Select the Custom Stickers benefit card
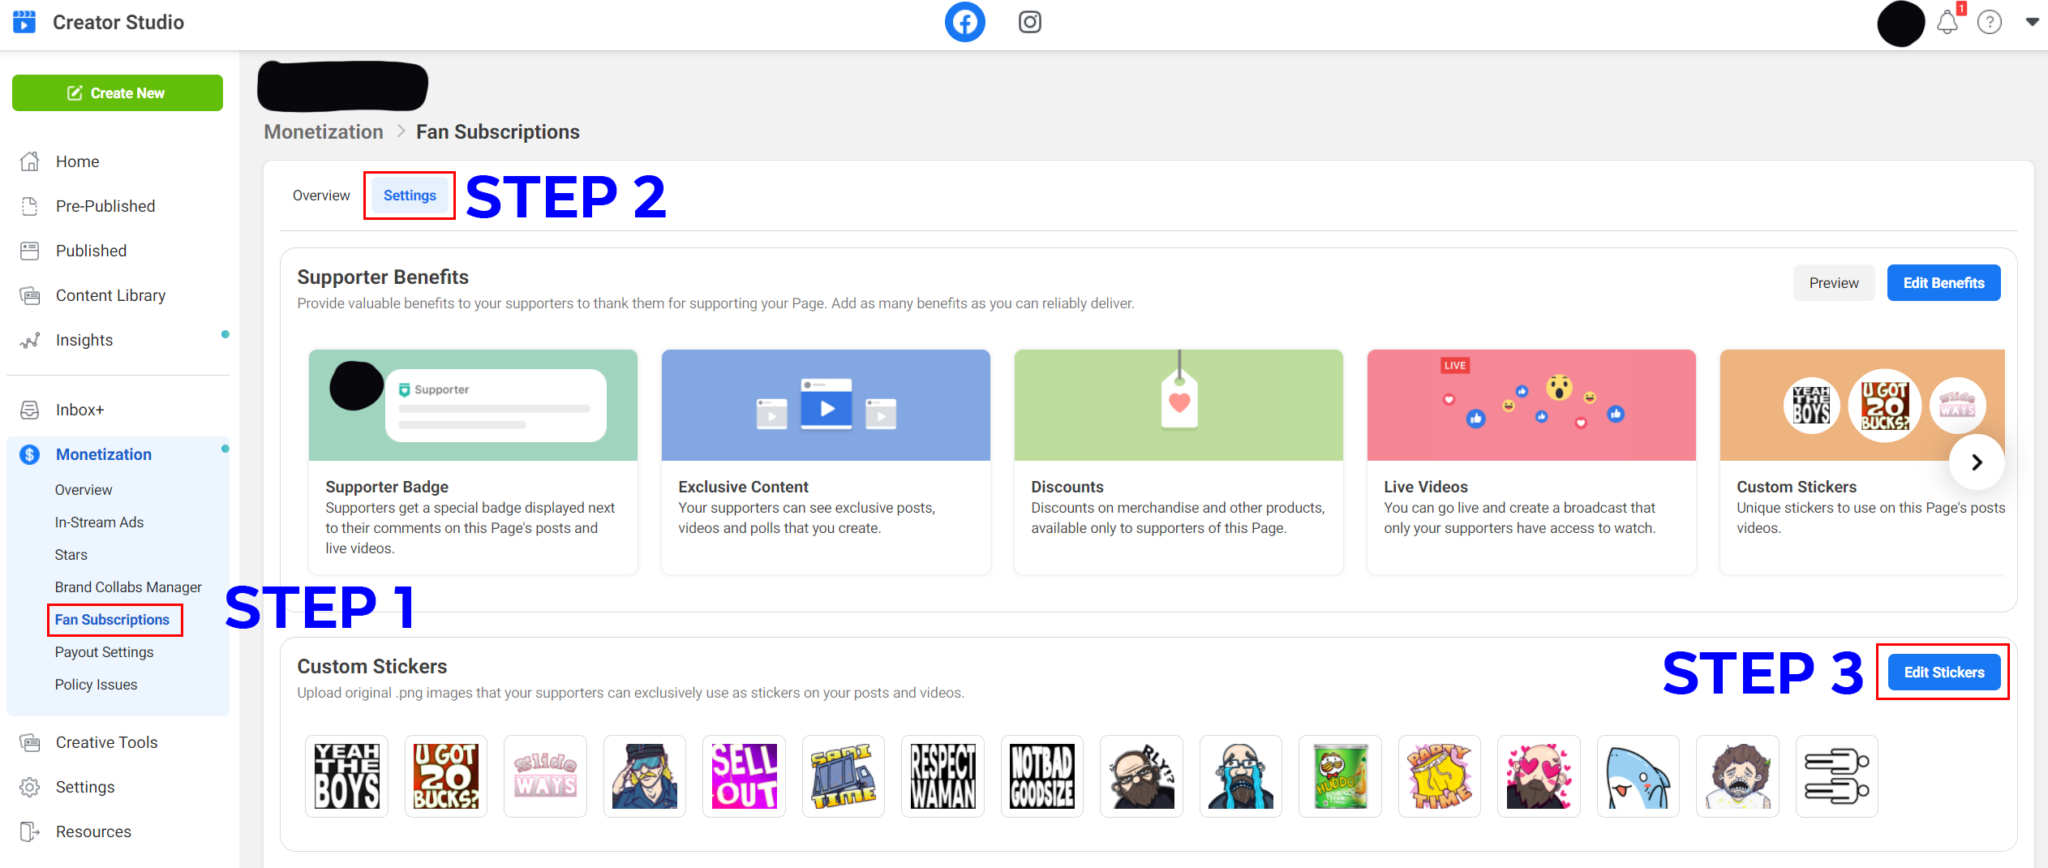The width and height of the screenshot is (2048, 868). (x=1863, y=461)
